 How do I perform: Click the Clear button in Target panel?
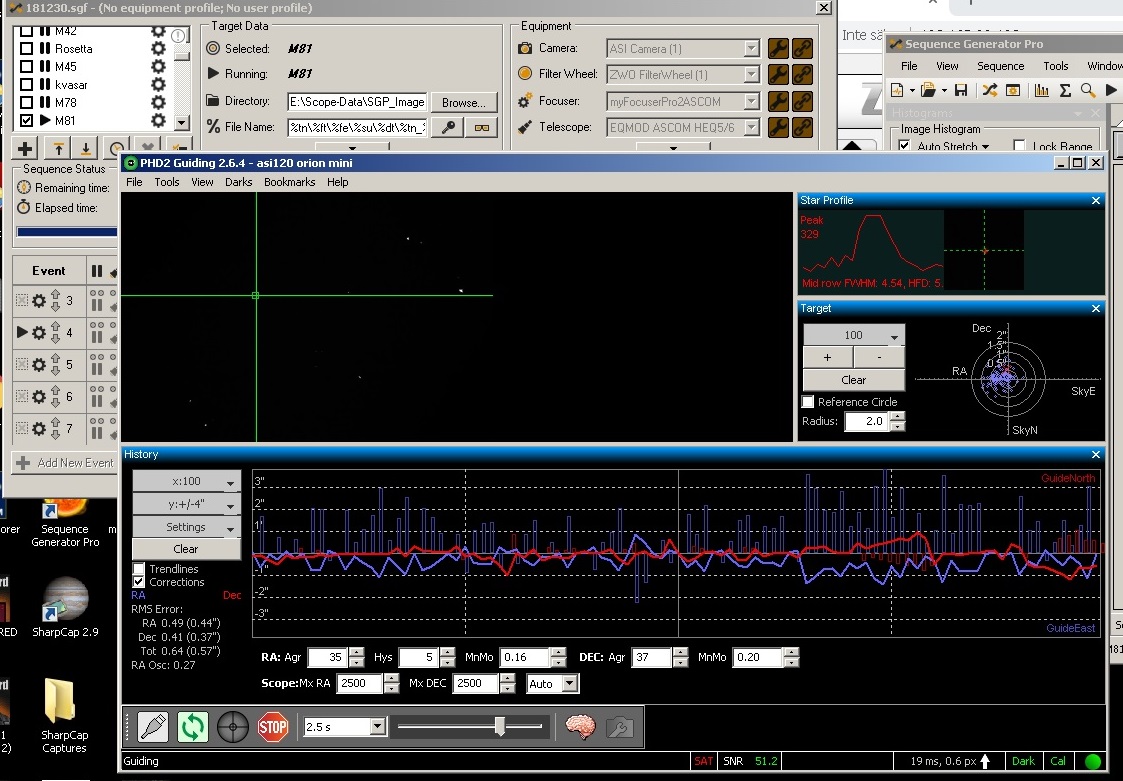[853, 380]
